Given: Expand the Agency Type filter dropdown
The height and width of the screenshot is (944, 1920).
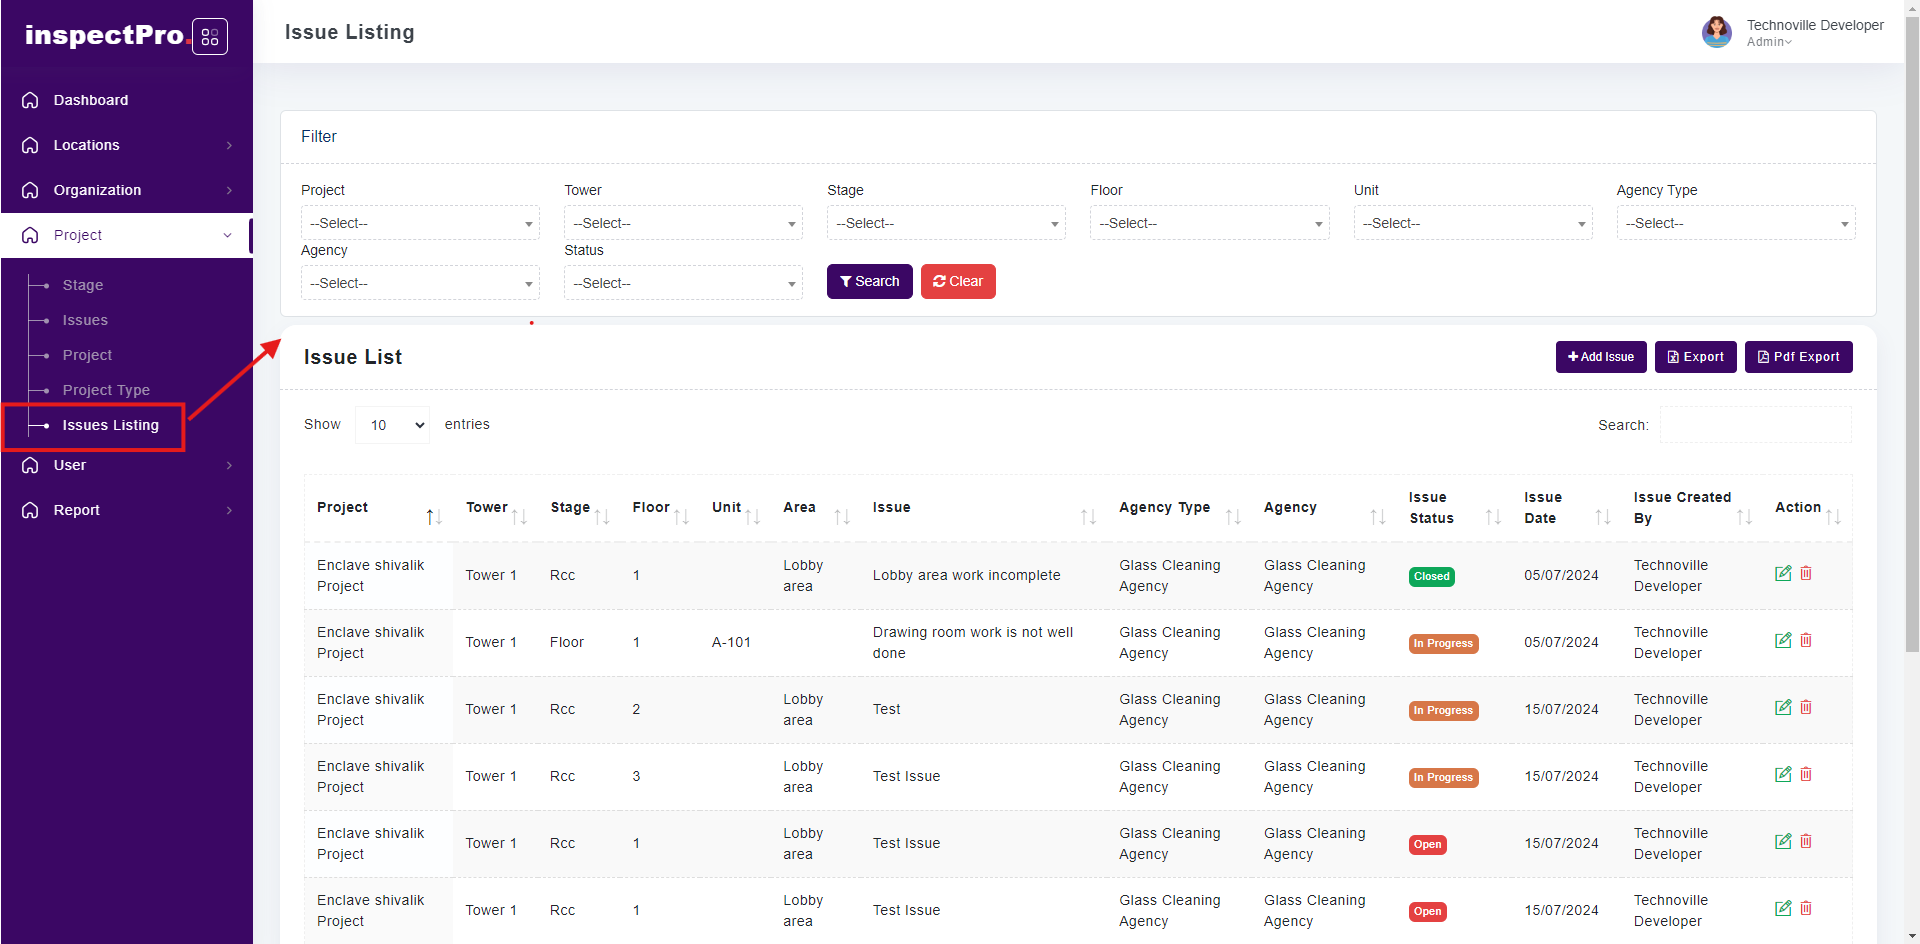Looking at the screenshot, I should point(1735,223).
